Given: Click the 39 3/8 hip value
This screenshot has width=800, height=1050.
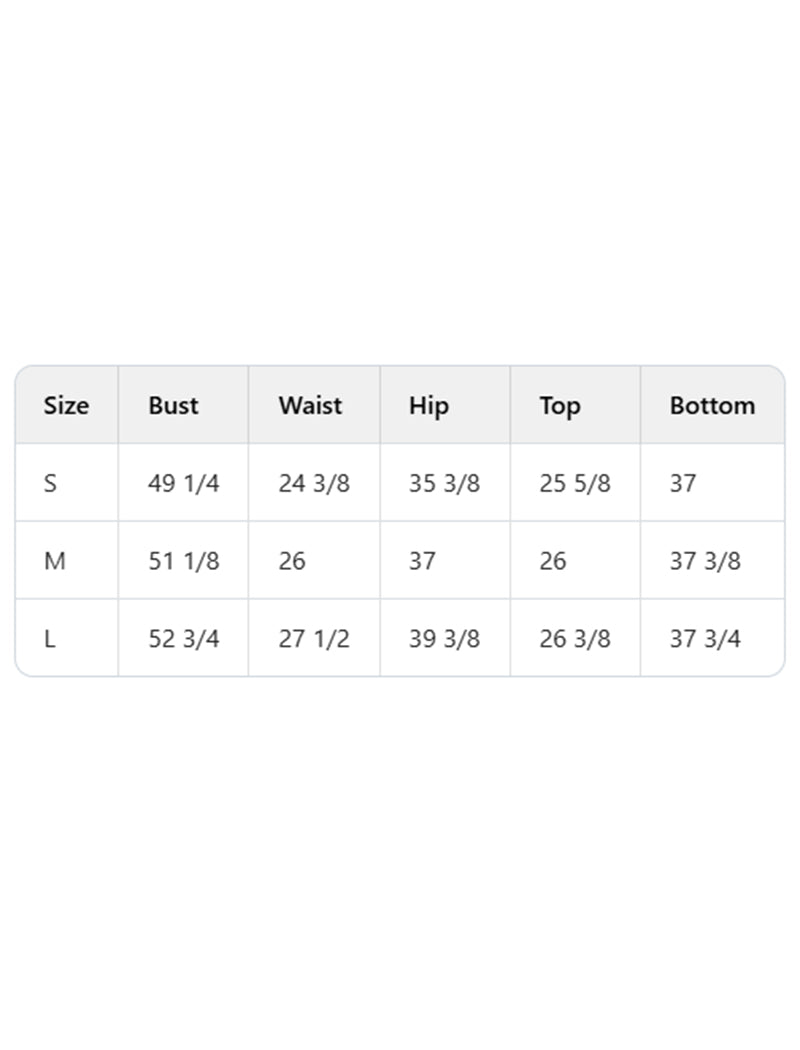Looking at the screenshot, I should point(444,639).
